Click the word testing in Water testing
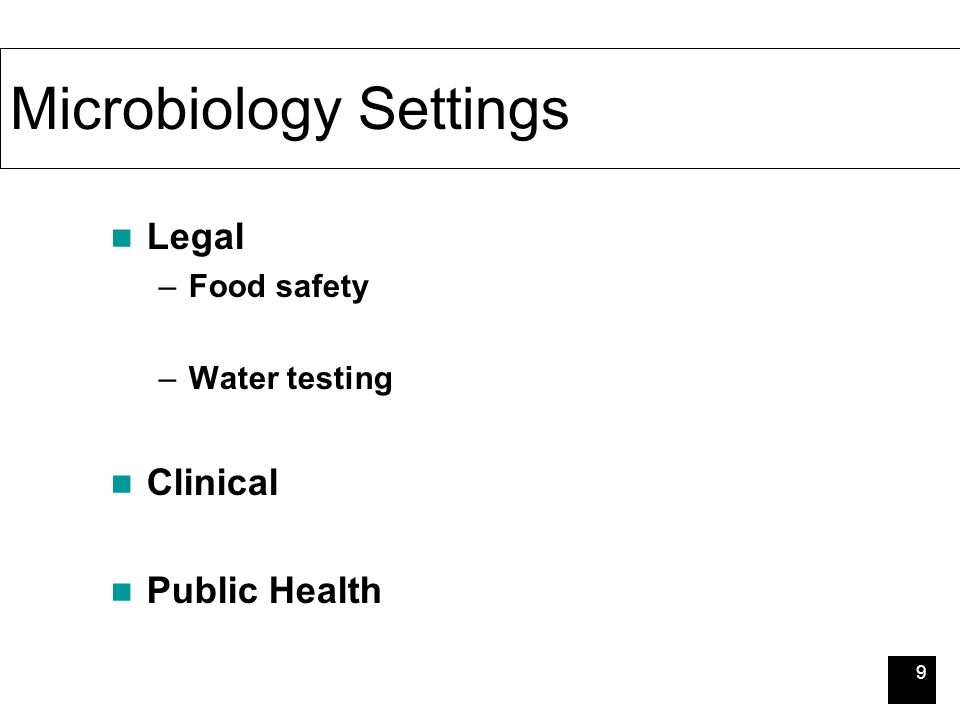The width and height of the screenshot is (960, 720). coord(340,380)
